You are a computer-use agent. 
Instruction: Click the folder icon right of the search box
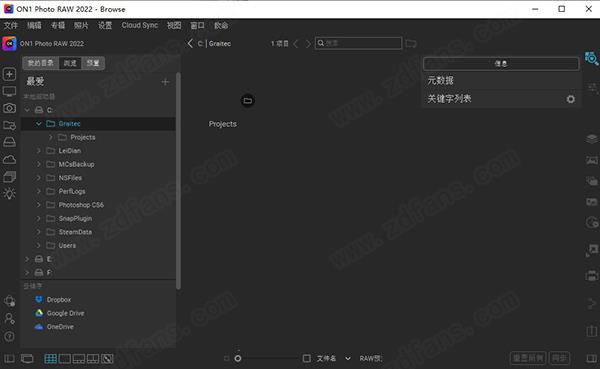[411, 43]
